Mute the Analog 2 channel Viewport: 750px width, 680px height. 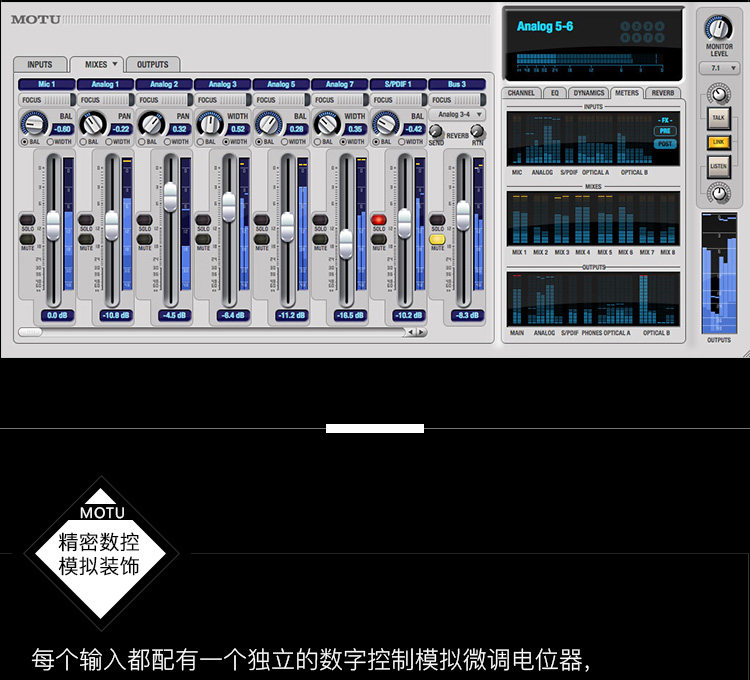click(144, 239)
